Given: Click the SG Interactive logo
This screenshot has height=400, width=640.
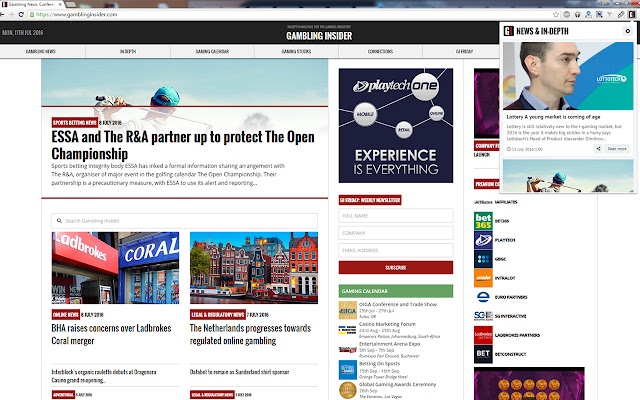Looking at the screenshot, I should click(483, 316).
